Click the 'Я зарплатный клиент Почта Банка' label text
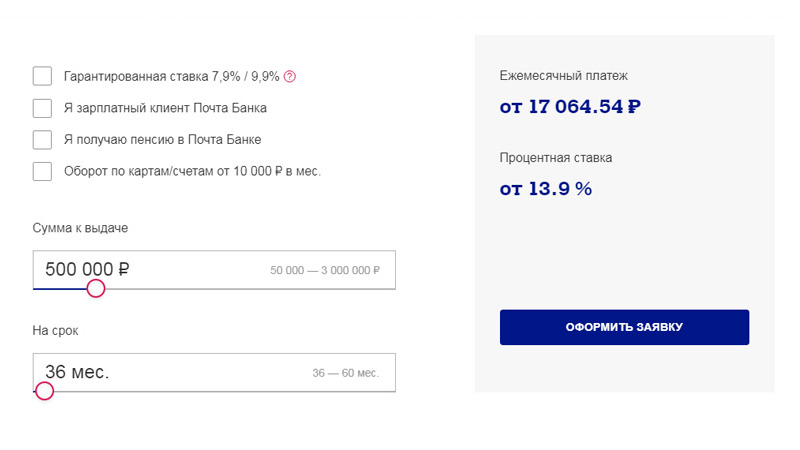The height and width of the screenshot is (450, 800). [x=165, y=108]
